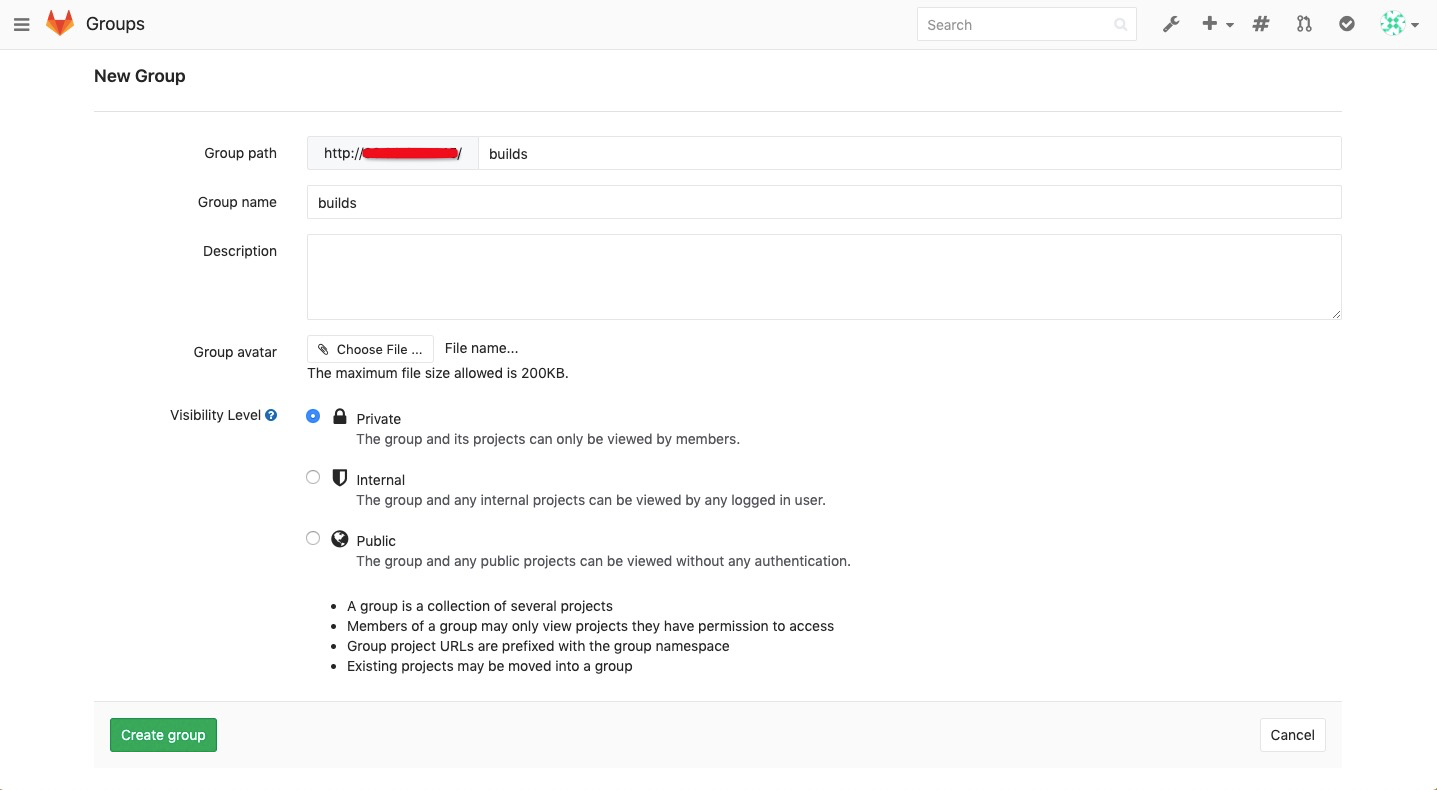Viewport: 1437px width, 790px height.
Task: Click the Public globe icon
Action: [x=340, y=539]
